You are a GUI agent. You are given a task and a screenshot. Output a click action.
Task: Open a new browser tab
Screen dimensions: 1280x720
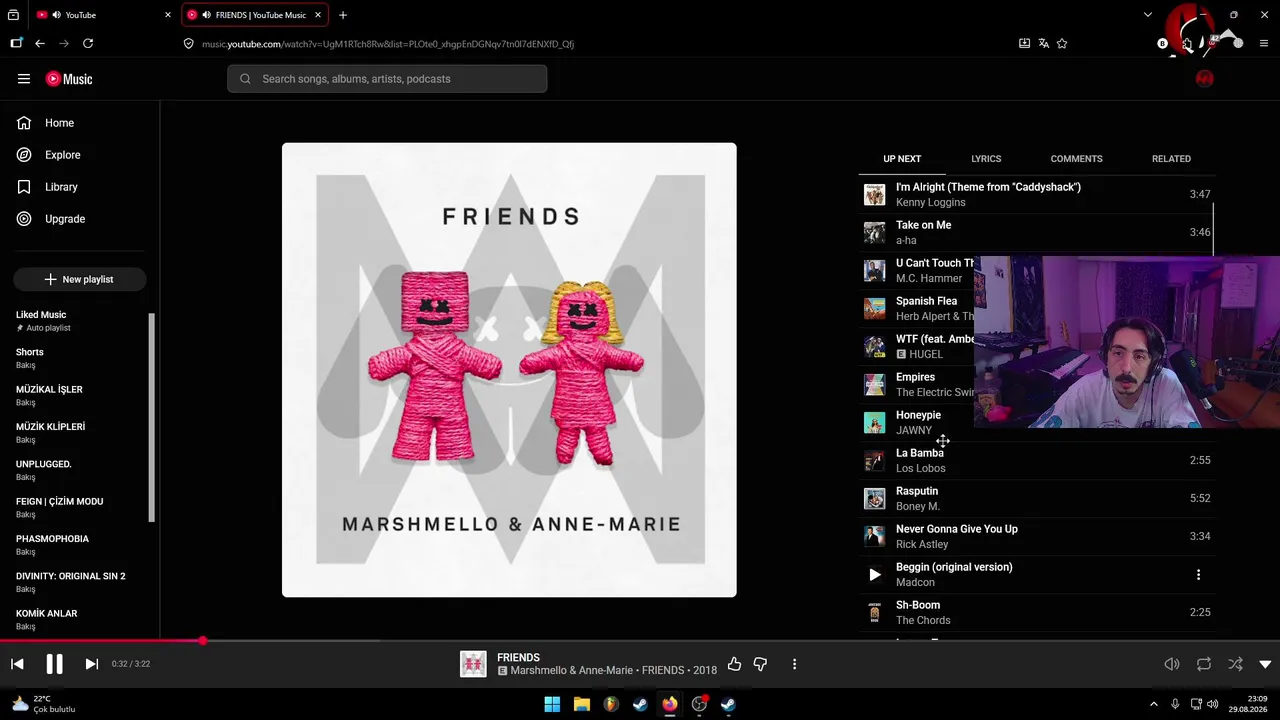point(343,15)
